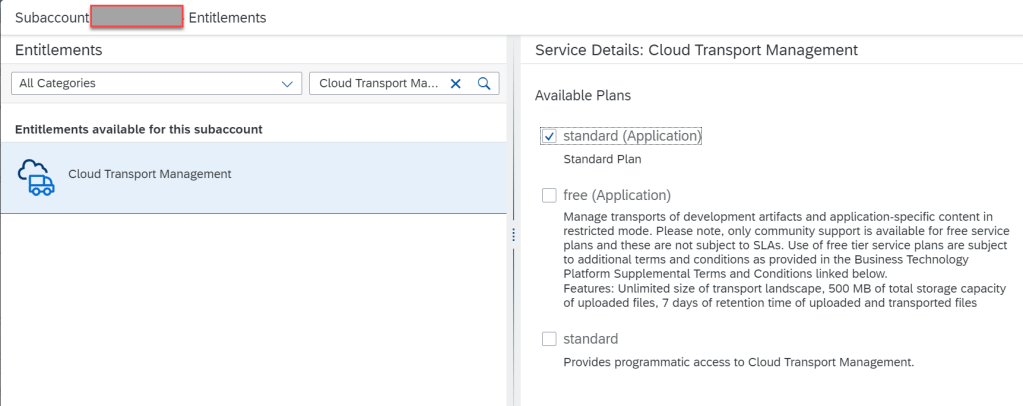Click the "Available Plans" heading
This screenshot has width=1023, height=406.
coord(583,95)
